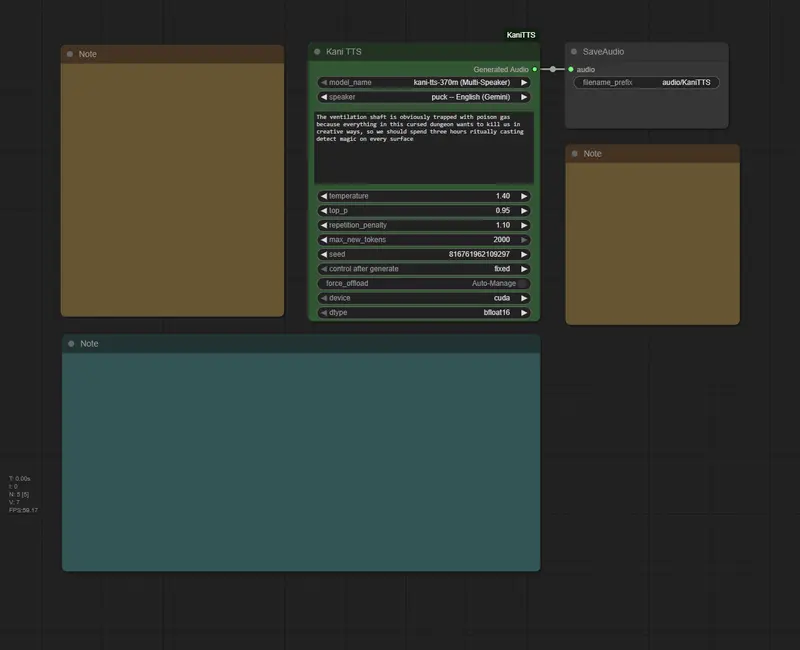Increase temperature with the right arrow
Screen dimensions: 800x650
(524, 196)
